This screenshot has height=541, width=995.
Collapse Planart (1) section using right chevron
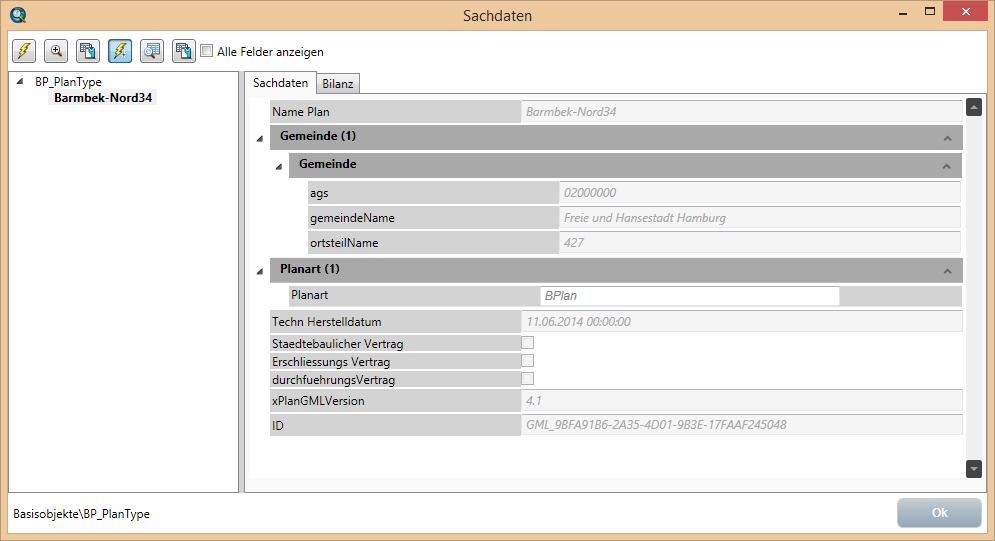947,271
